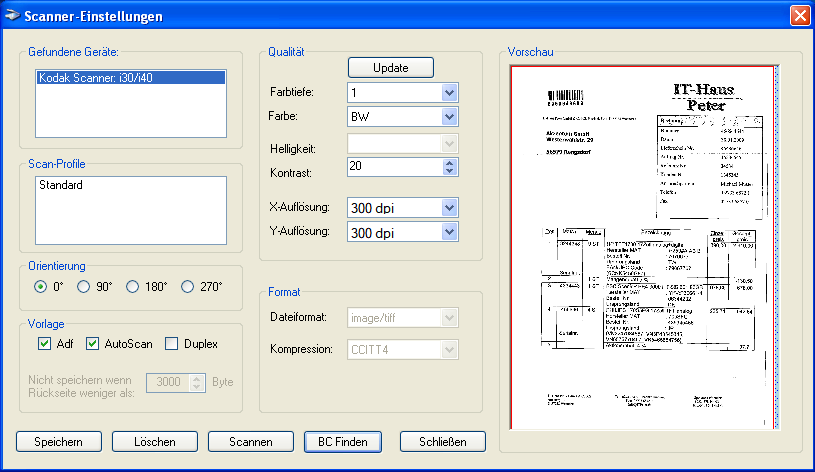
Task: Select Kodak Scanner: i30/i40 device
Action: pyautogui.click(x=131, y=78)
